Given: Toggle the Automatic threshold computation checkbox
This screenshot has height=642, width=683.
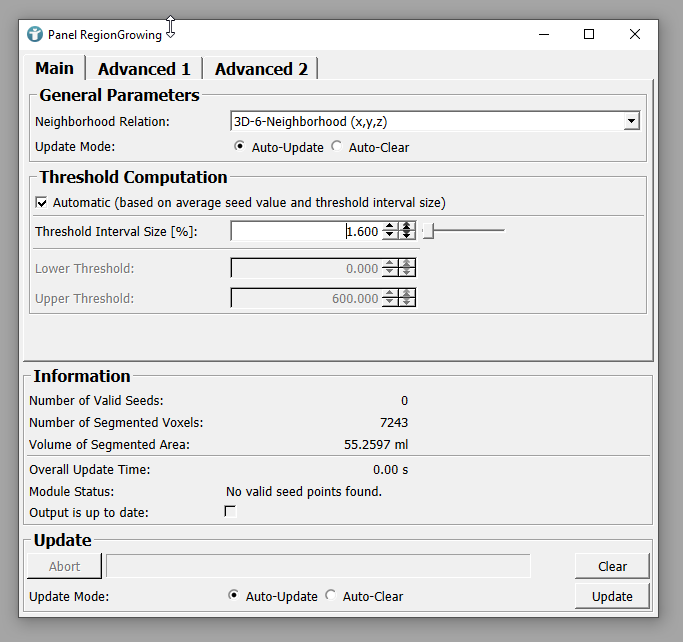Looking at the screenshot, I should click(42, 202).
